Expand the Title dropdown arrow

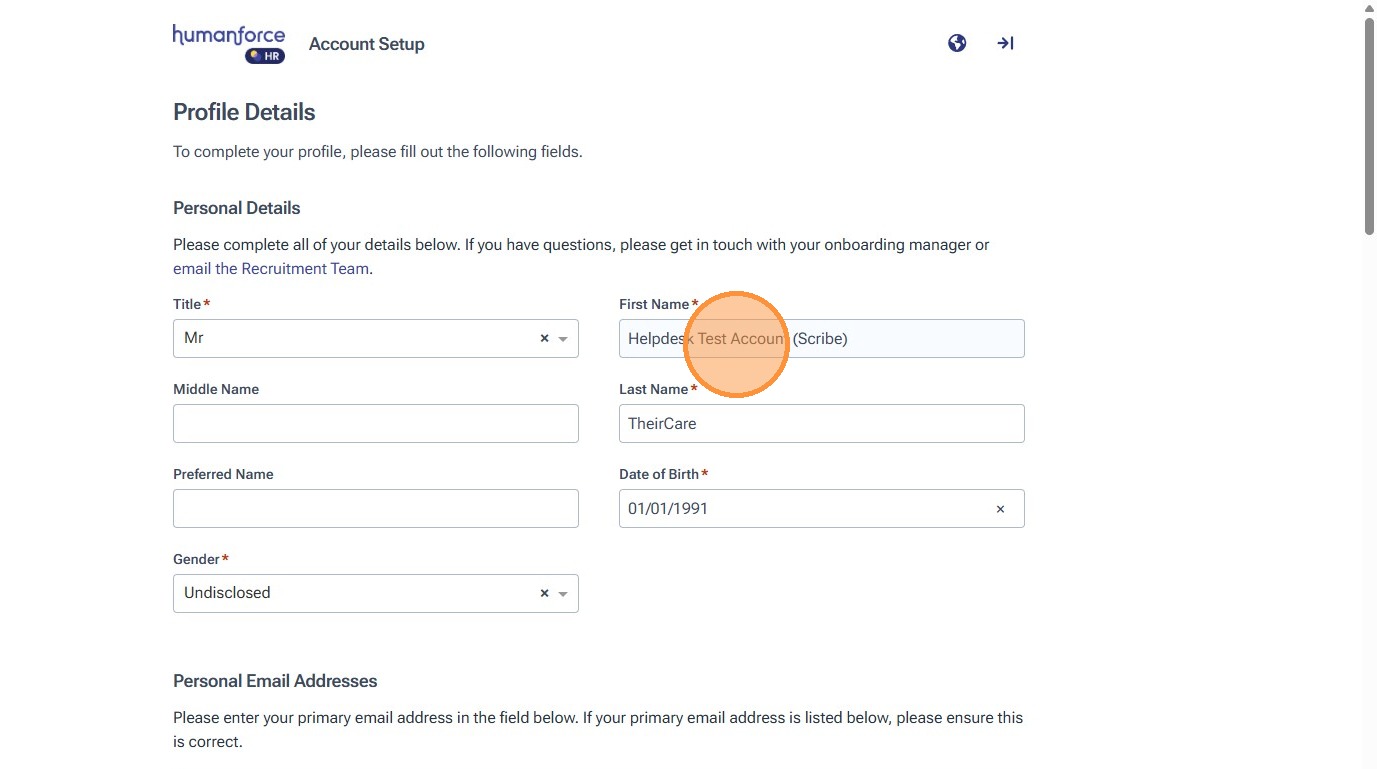coord(563,339)
